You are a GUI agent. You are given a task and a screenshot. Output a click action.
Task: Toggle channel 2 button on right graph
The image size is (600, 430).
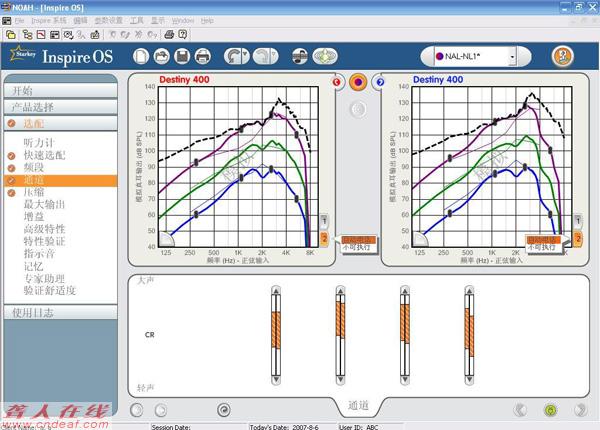[578, 239]
